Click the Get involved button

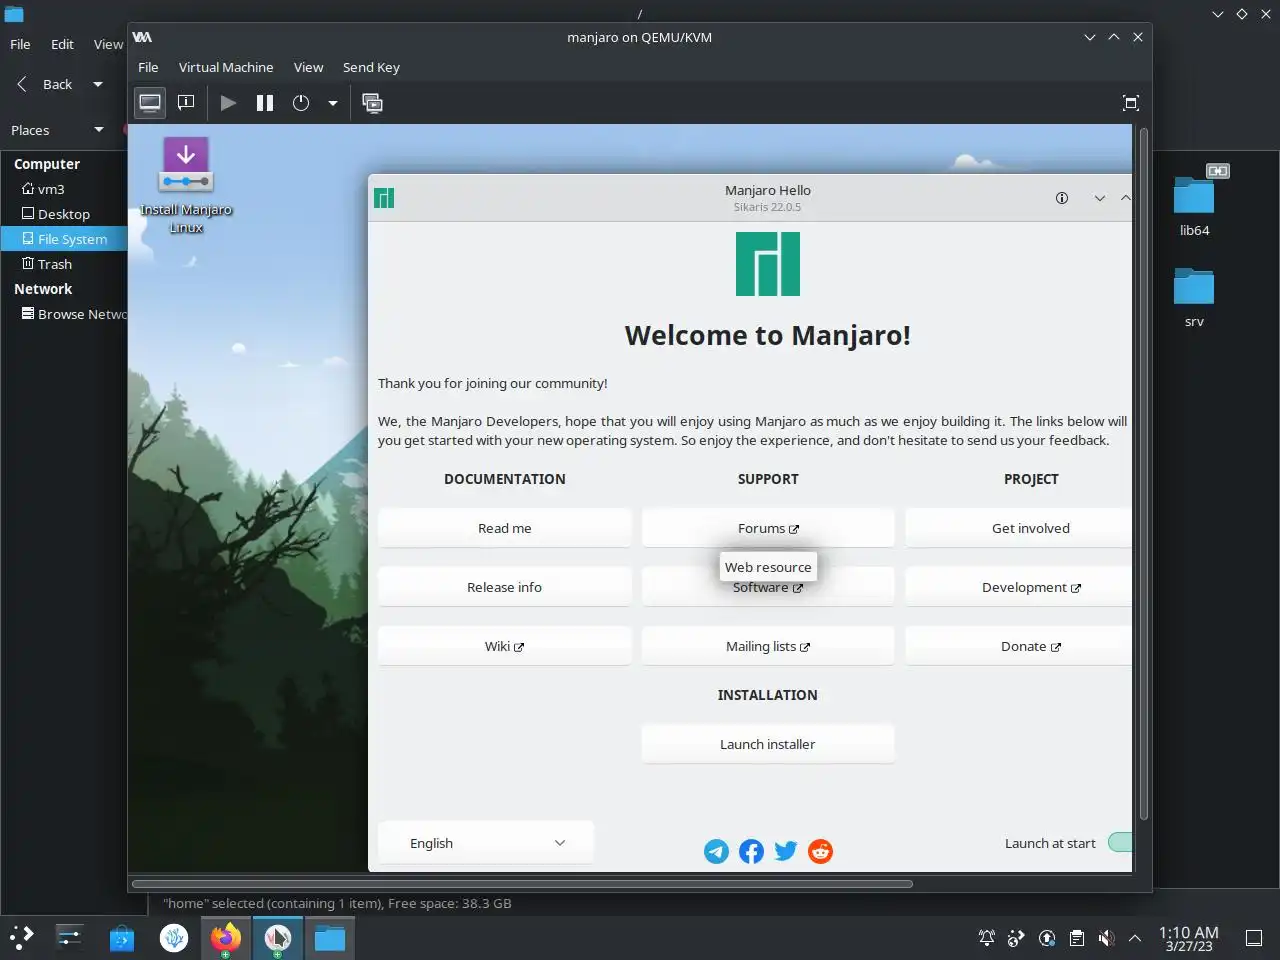[1019, 528]
